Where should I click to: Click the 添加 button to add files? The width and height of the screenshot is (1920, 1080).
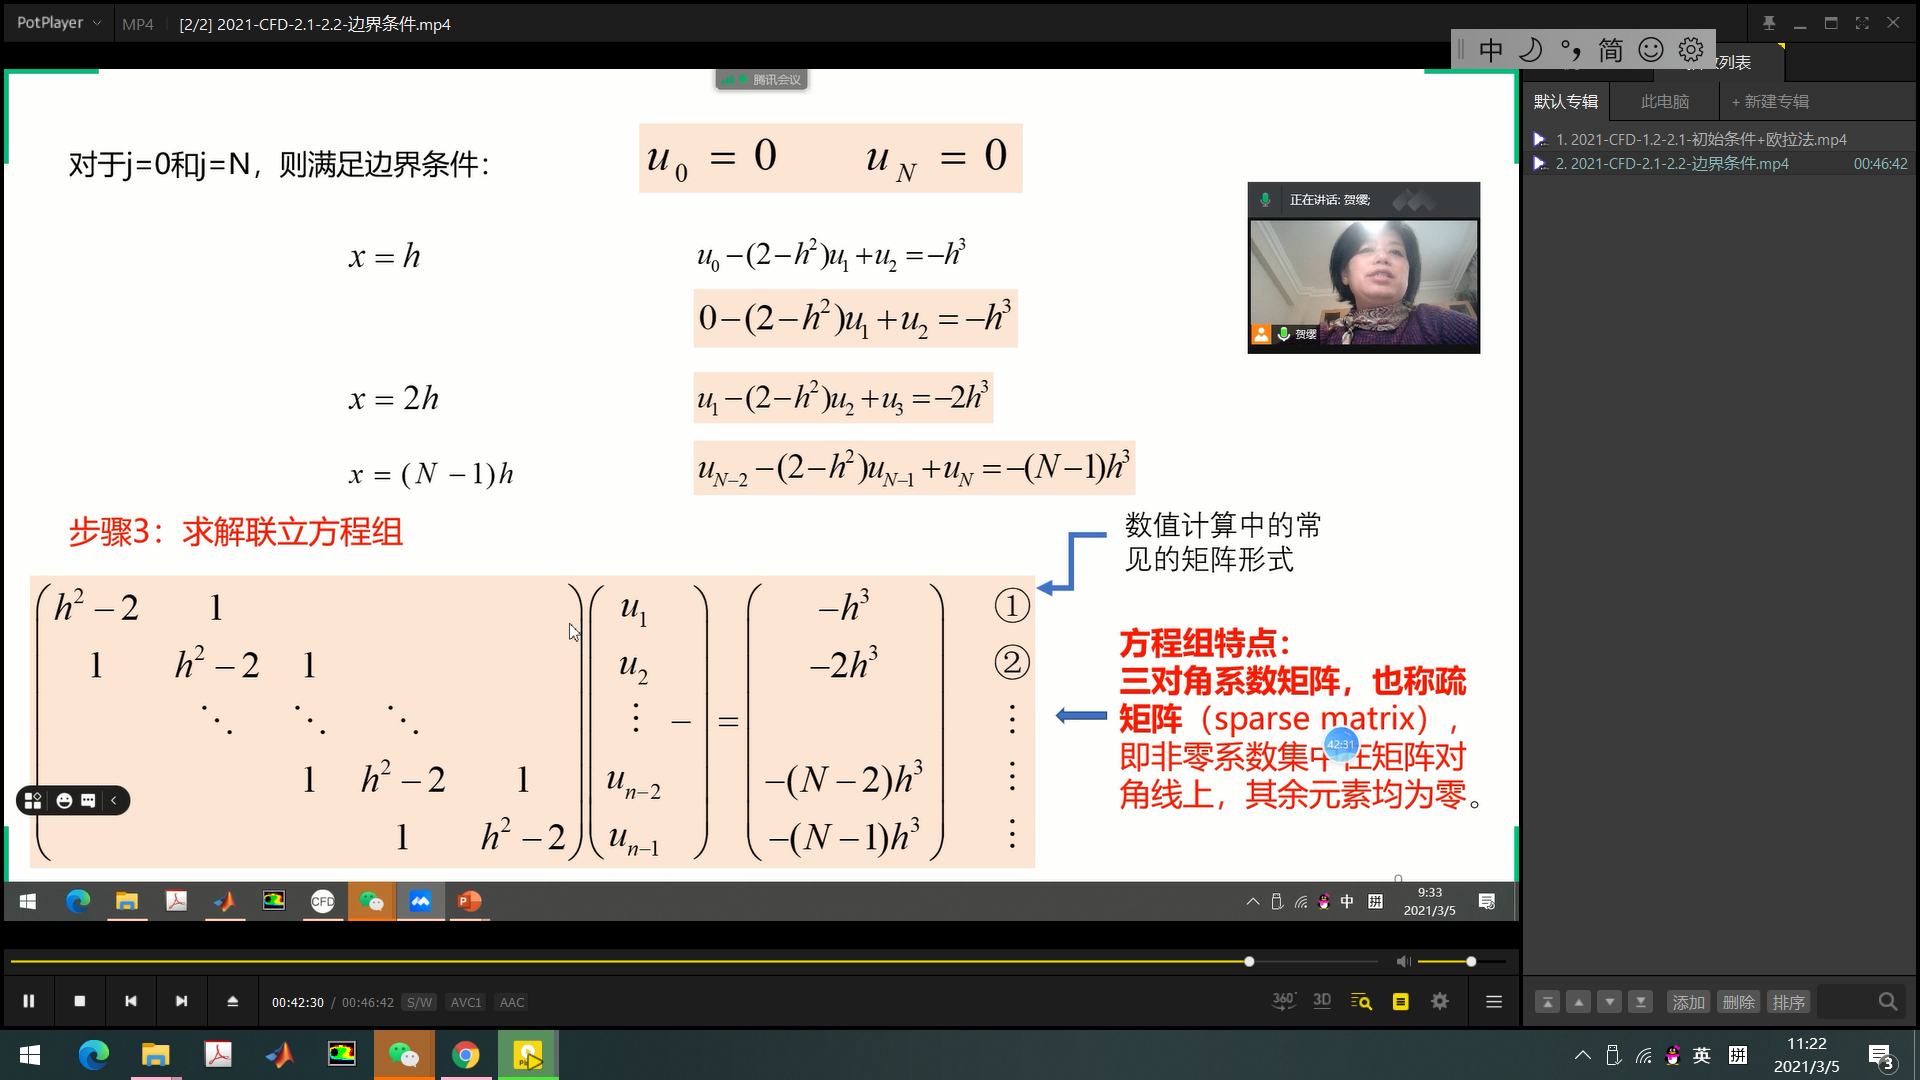pyautogui.click(x=1688, y=1001)
